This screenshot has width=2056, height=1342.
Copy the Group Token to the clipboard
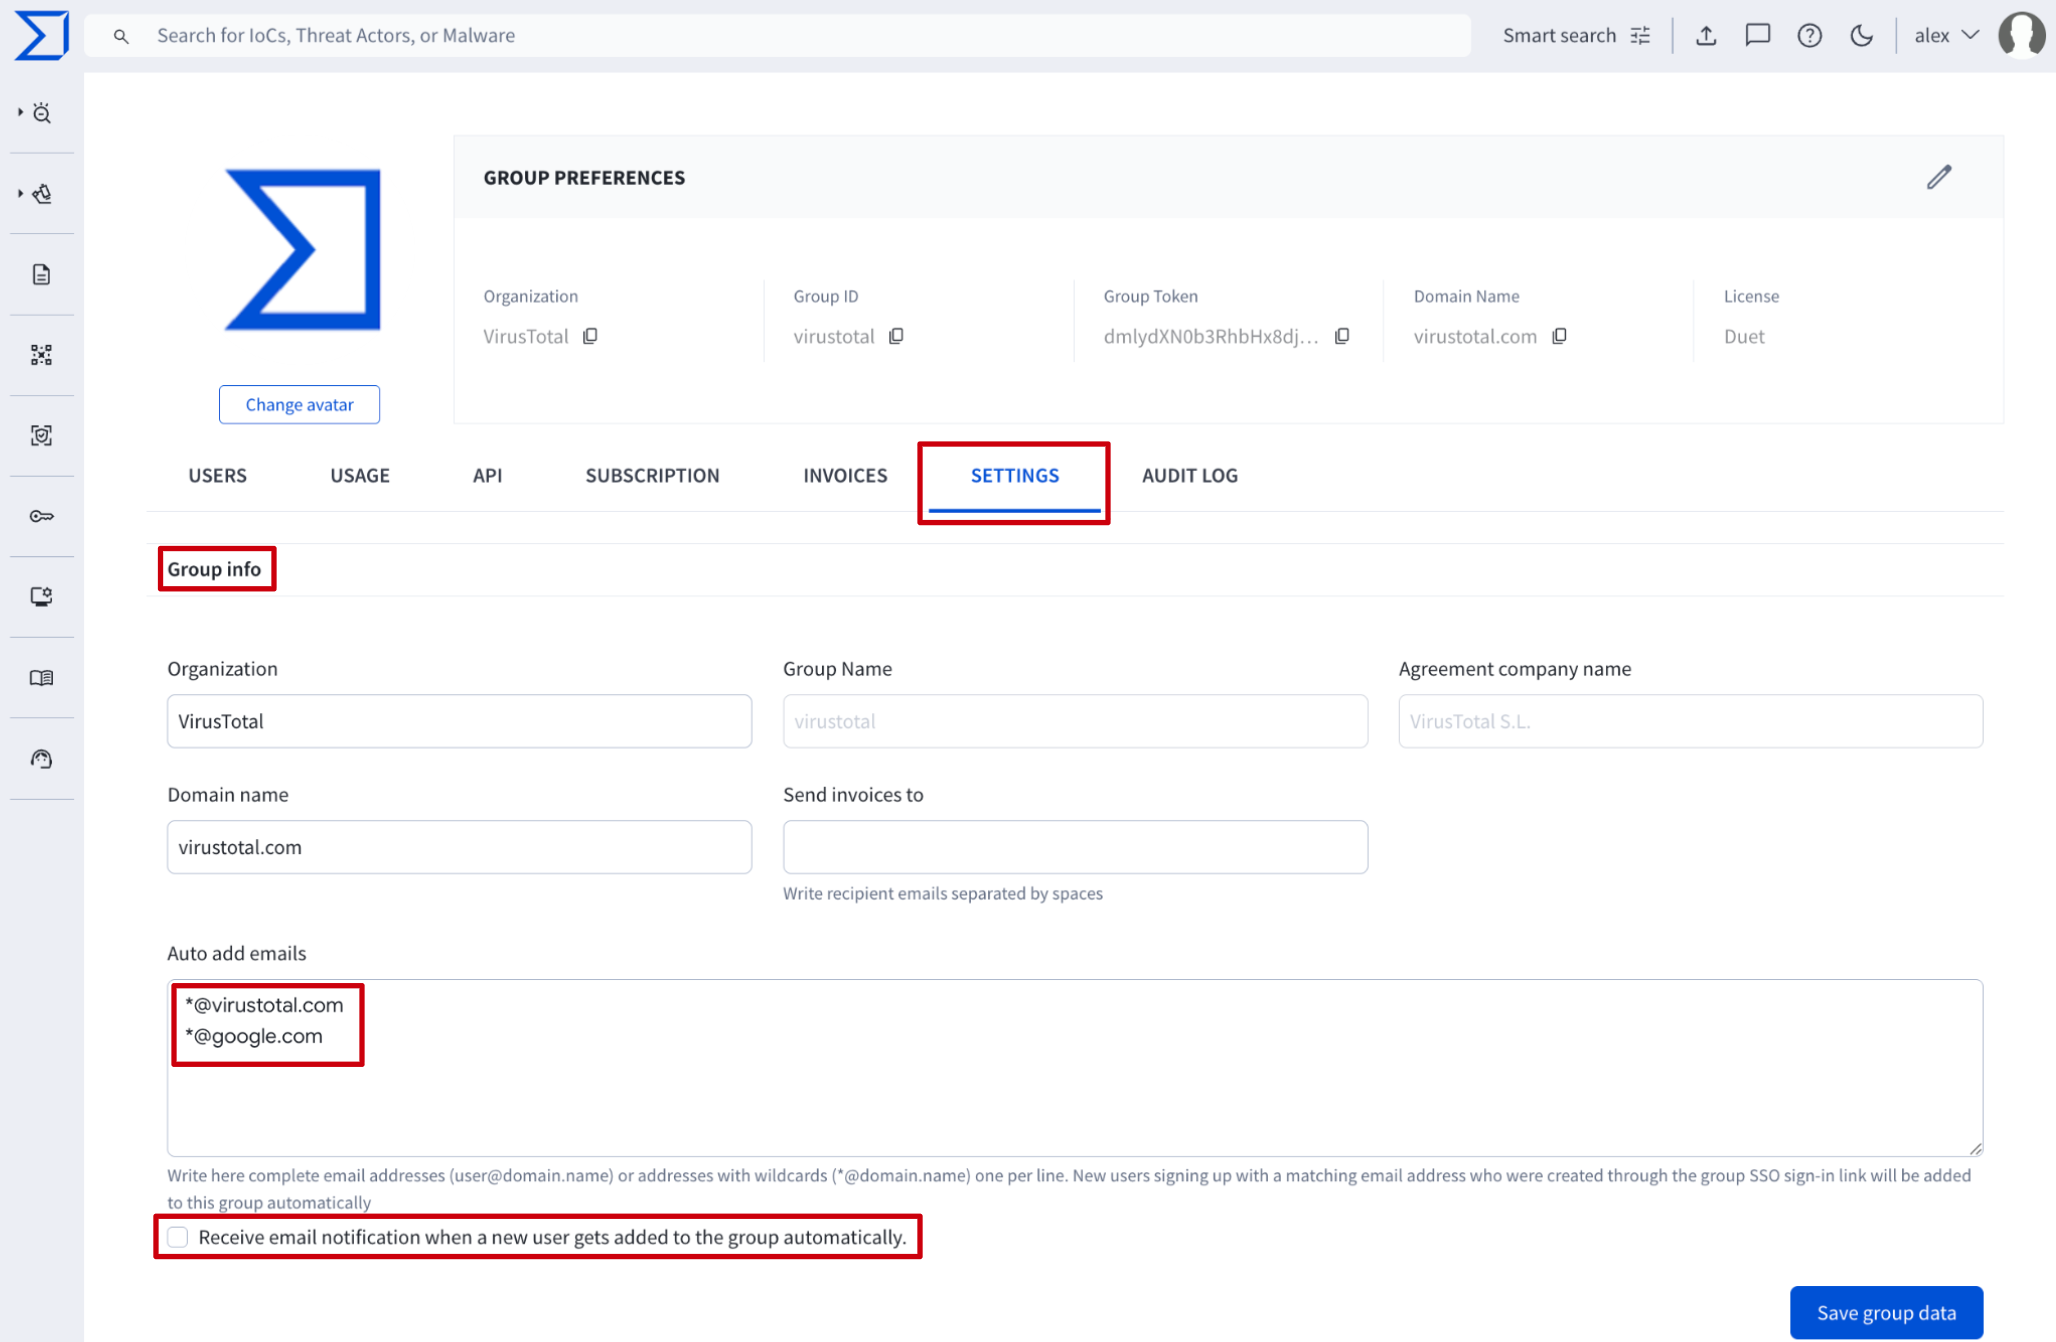(x=1342, y=336)
